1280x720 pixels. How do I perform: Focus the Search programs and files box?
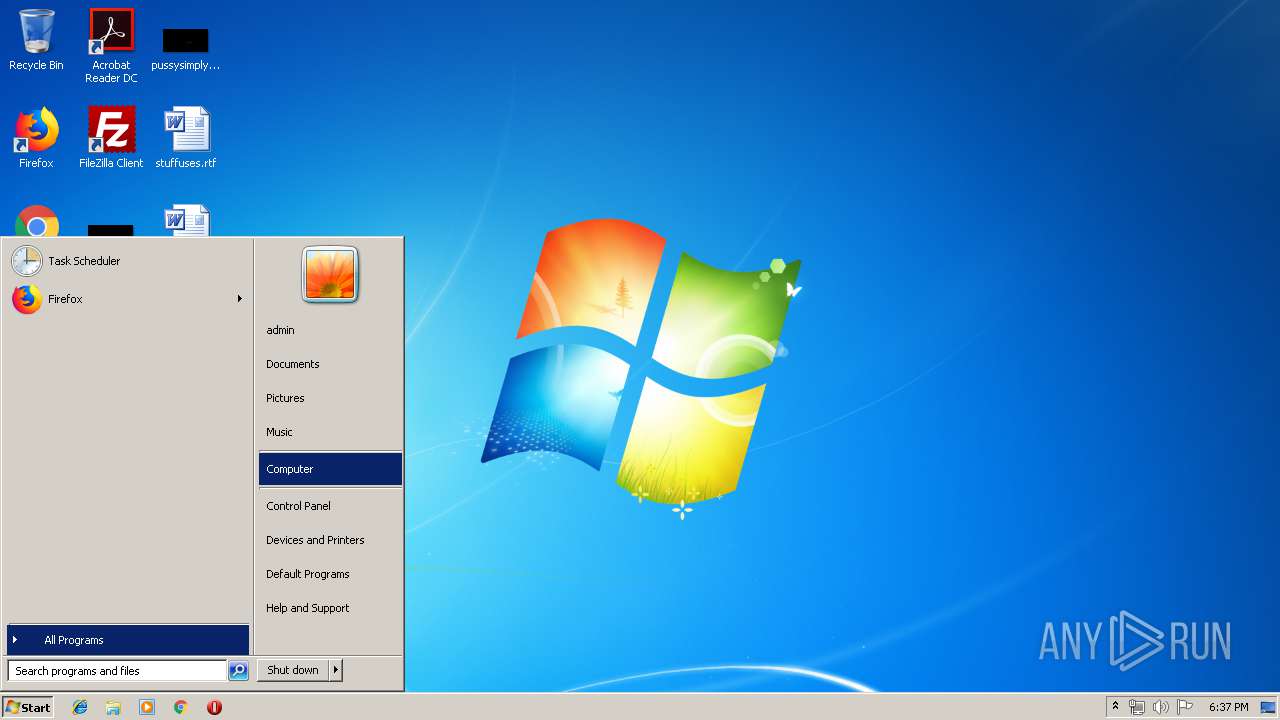[x=117, y=671]
